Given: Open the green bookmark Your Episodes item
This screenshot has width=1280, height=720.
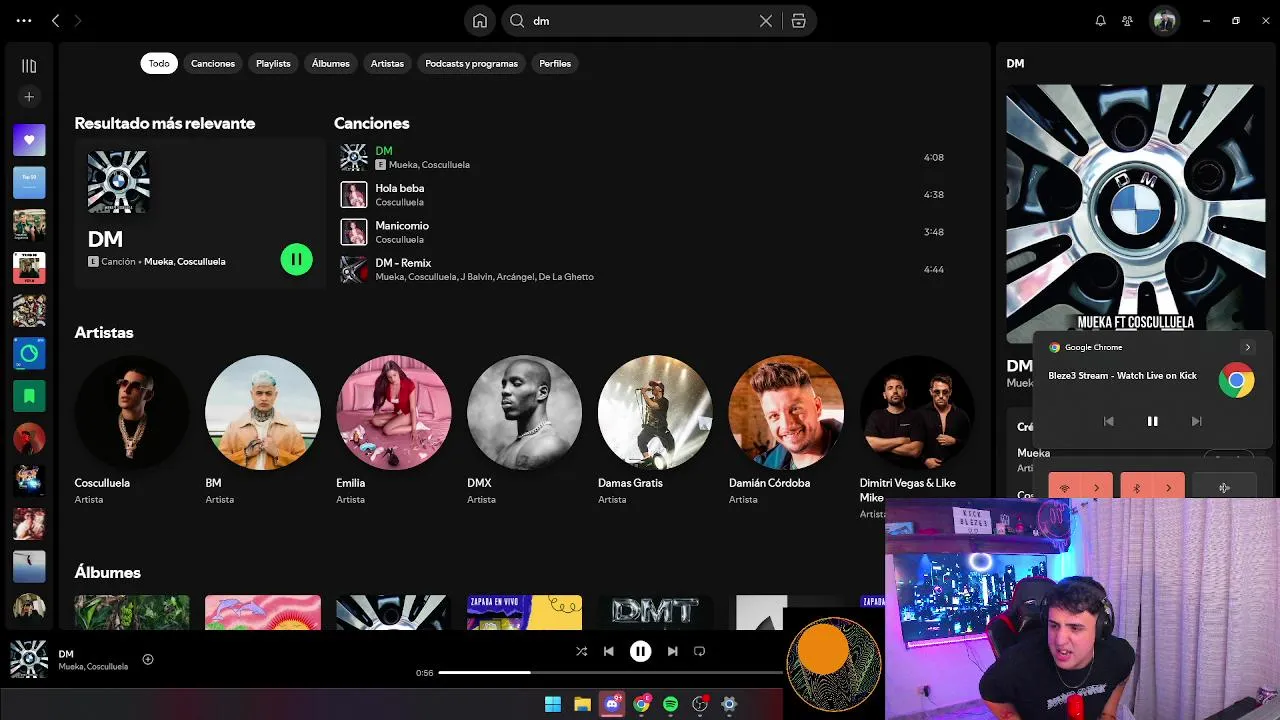Looking at the screenshot, I should (x=29, y=396).
